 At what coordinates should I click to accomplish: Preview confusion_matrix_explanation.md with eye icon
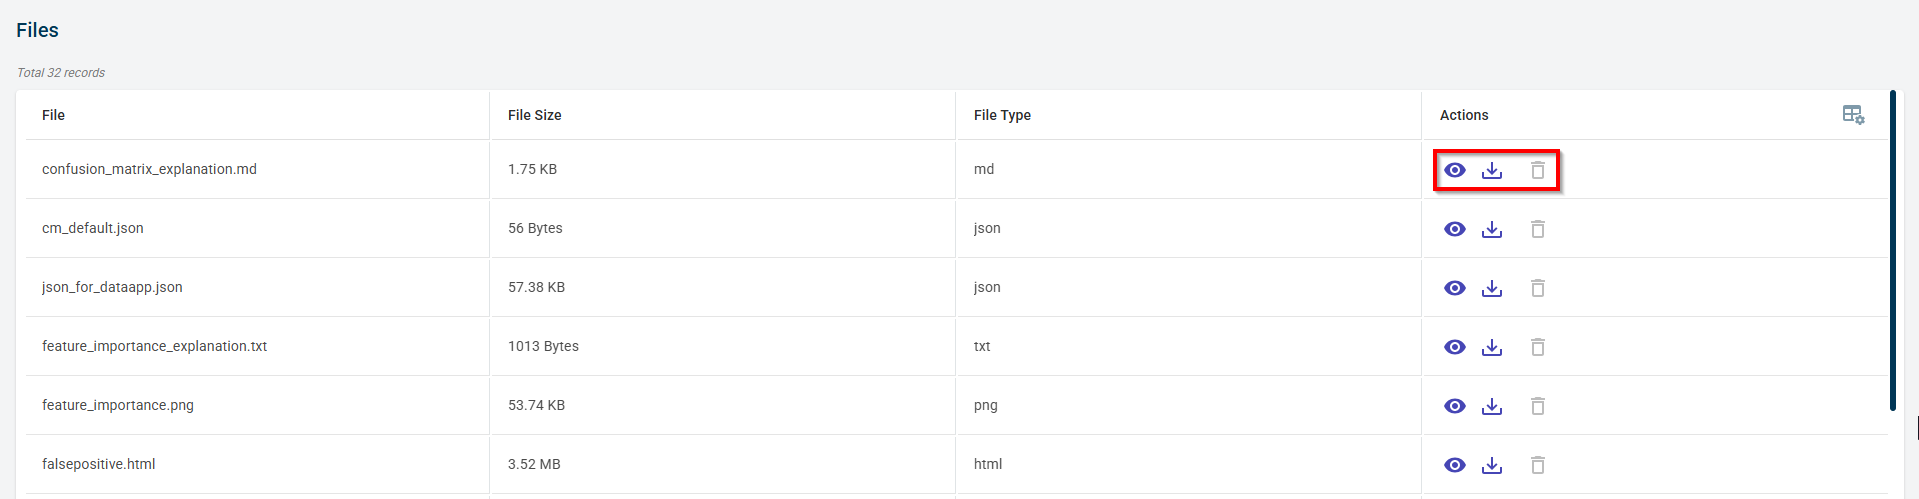[1455, 170]
